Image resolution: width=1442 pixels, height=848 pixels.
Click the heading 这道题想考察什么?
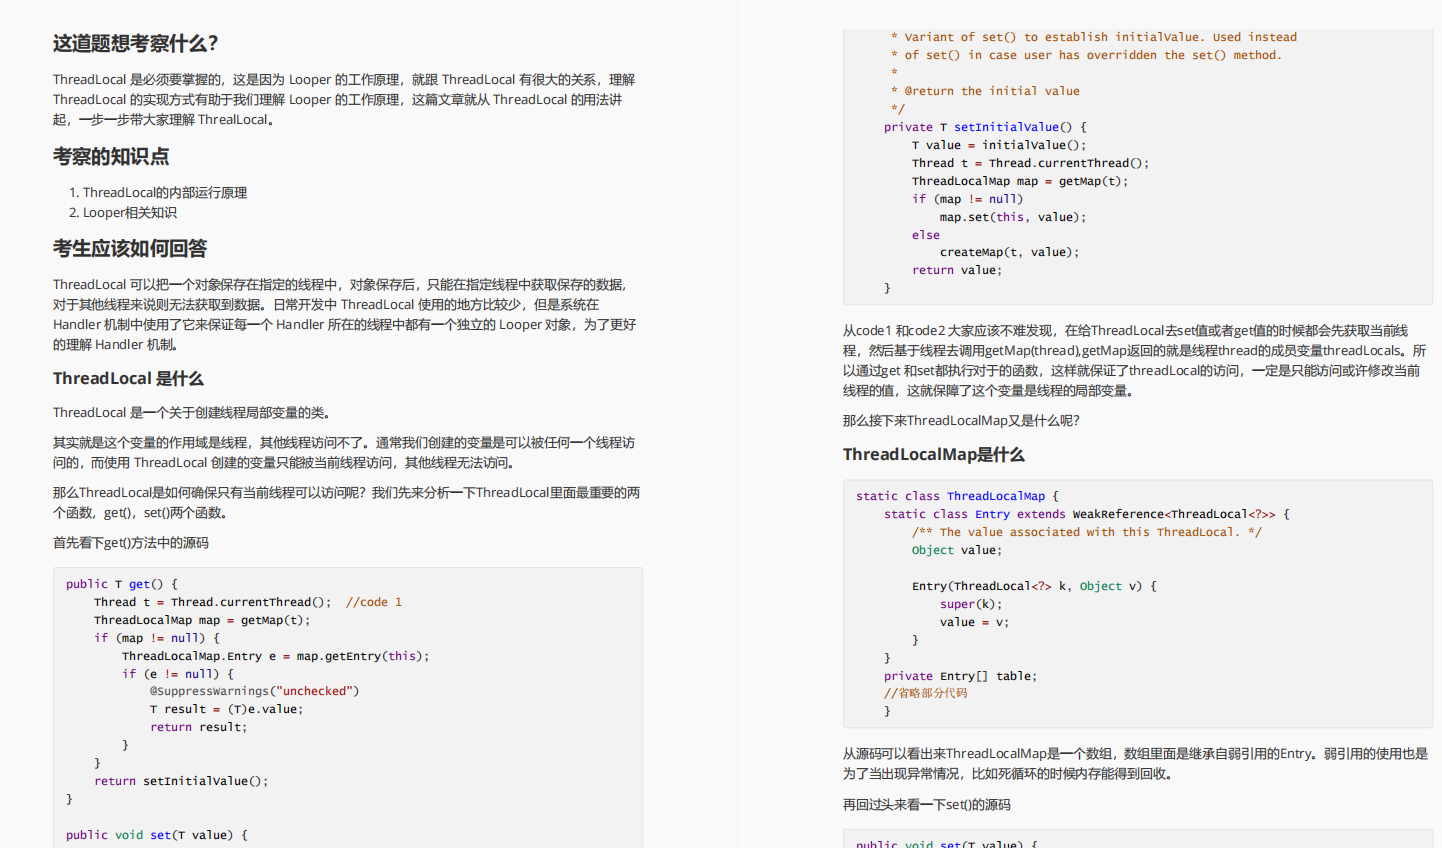click(136, 44)
